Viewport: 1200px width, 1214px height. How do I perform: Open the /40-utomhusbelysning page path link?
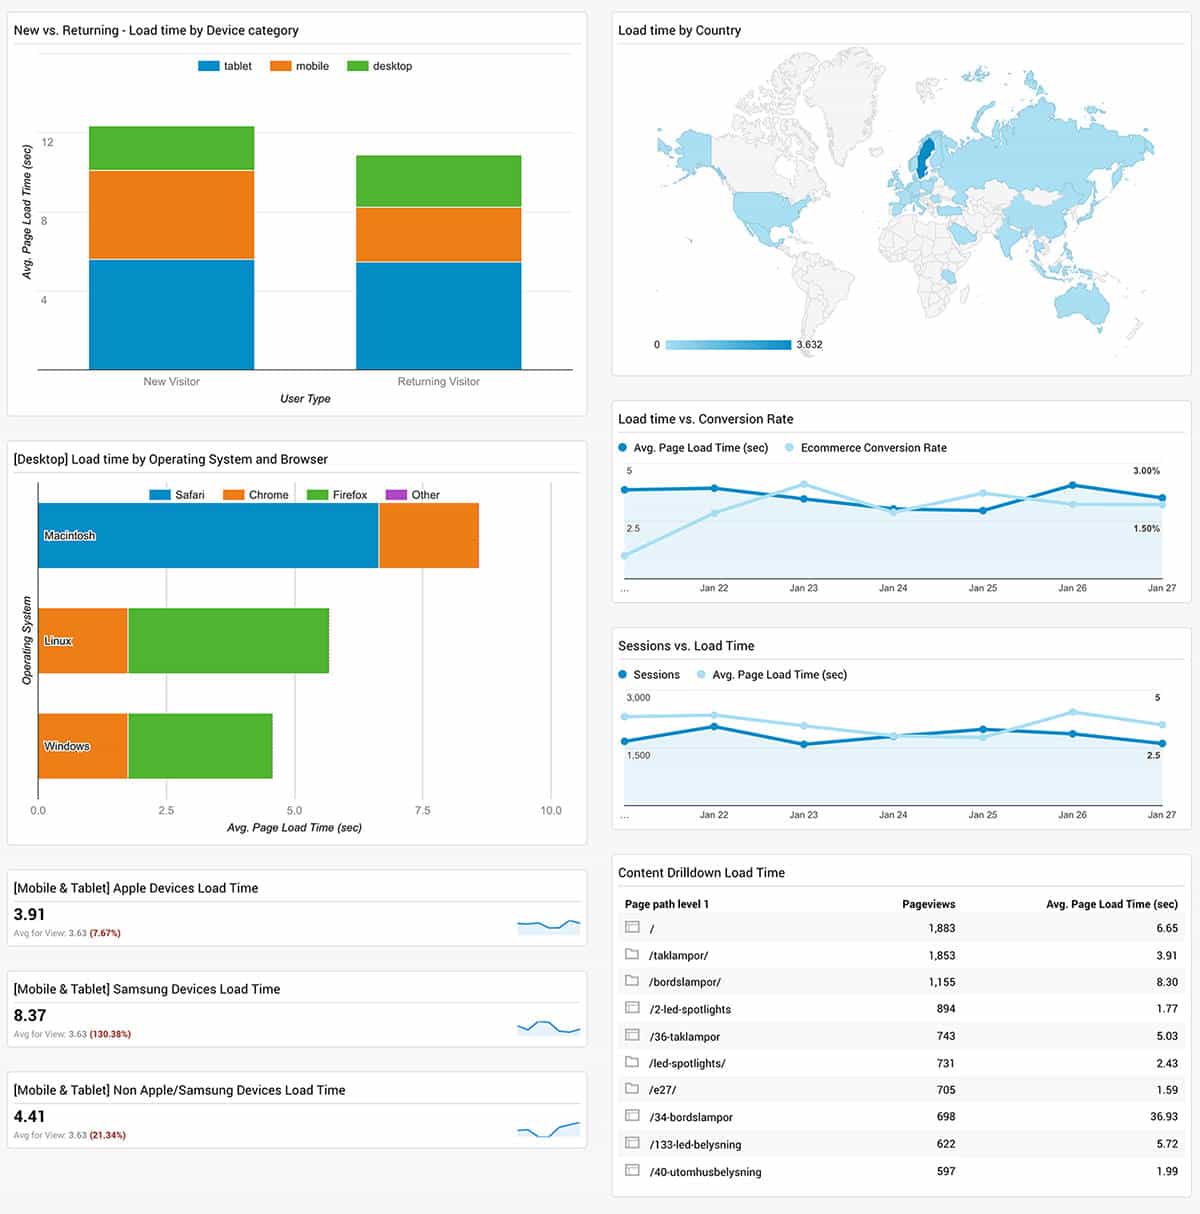coord(705,1172)
